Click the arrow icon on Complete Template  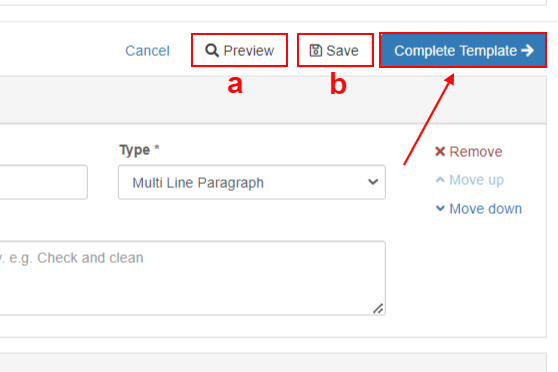pos(527,50)
